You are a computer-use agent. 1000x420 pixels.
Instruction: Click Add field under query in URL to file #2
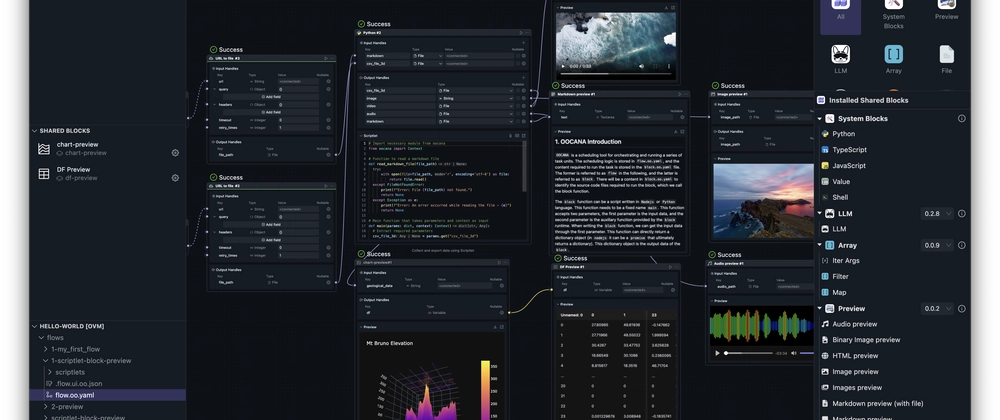pos(270,224)
